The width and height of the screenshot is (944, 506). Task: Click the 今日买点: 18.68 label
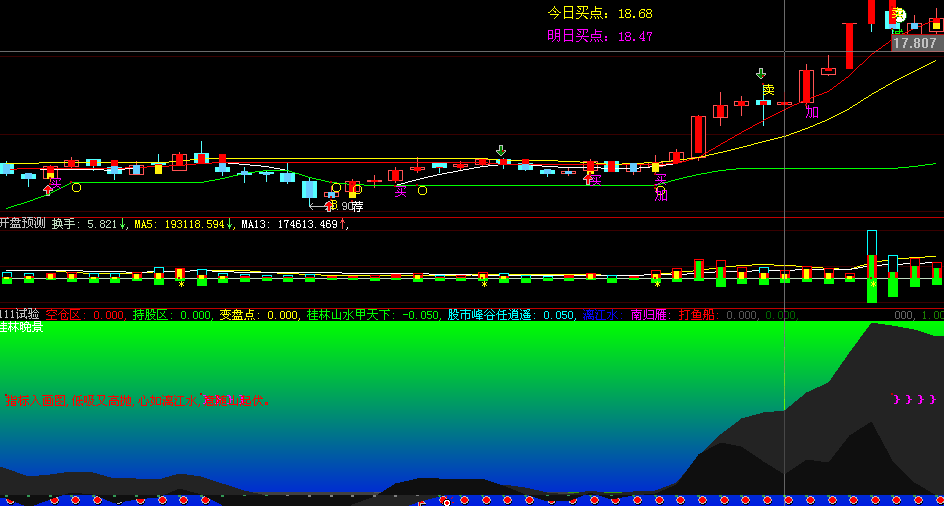pos(600,13)
